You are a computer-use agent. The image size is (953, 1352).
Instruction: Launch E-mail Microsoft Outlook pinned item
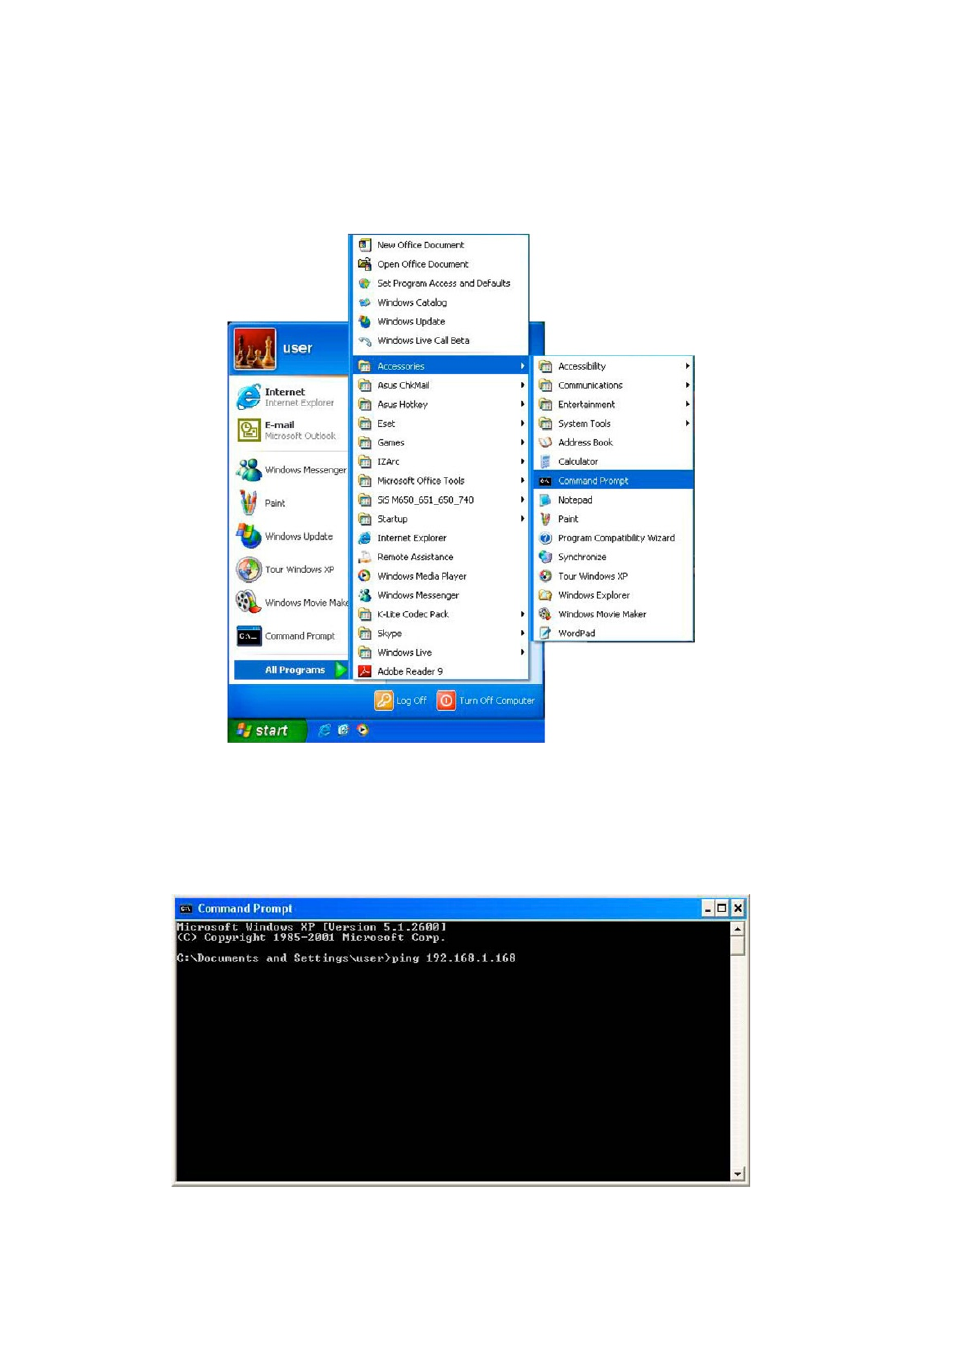point(291,430)
